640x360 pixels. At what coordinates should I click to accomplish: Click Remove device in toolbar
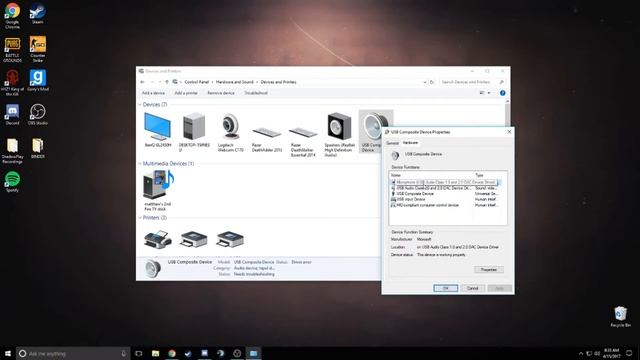(221, 93)
